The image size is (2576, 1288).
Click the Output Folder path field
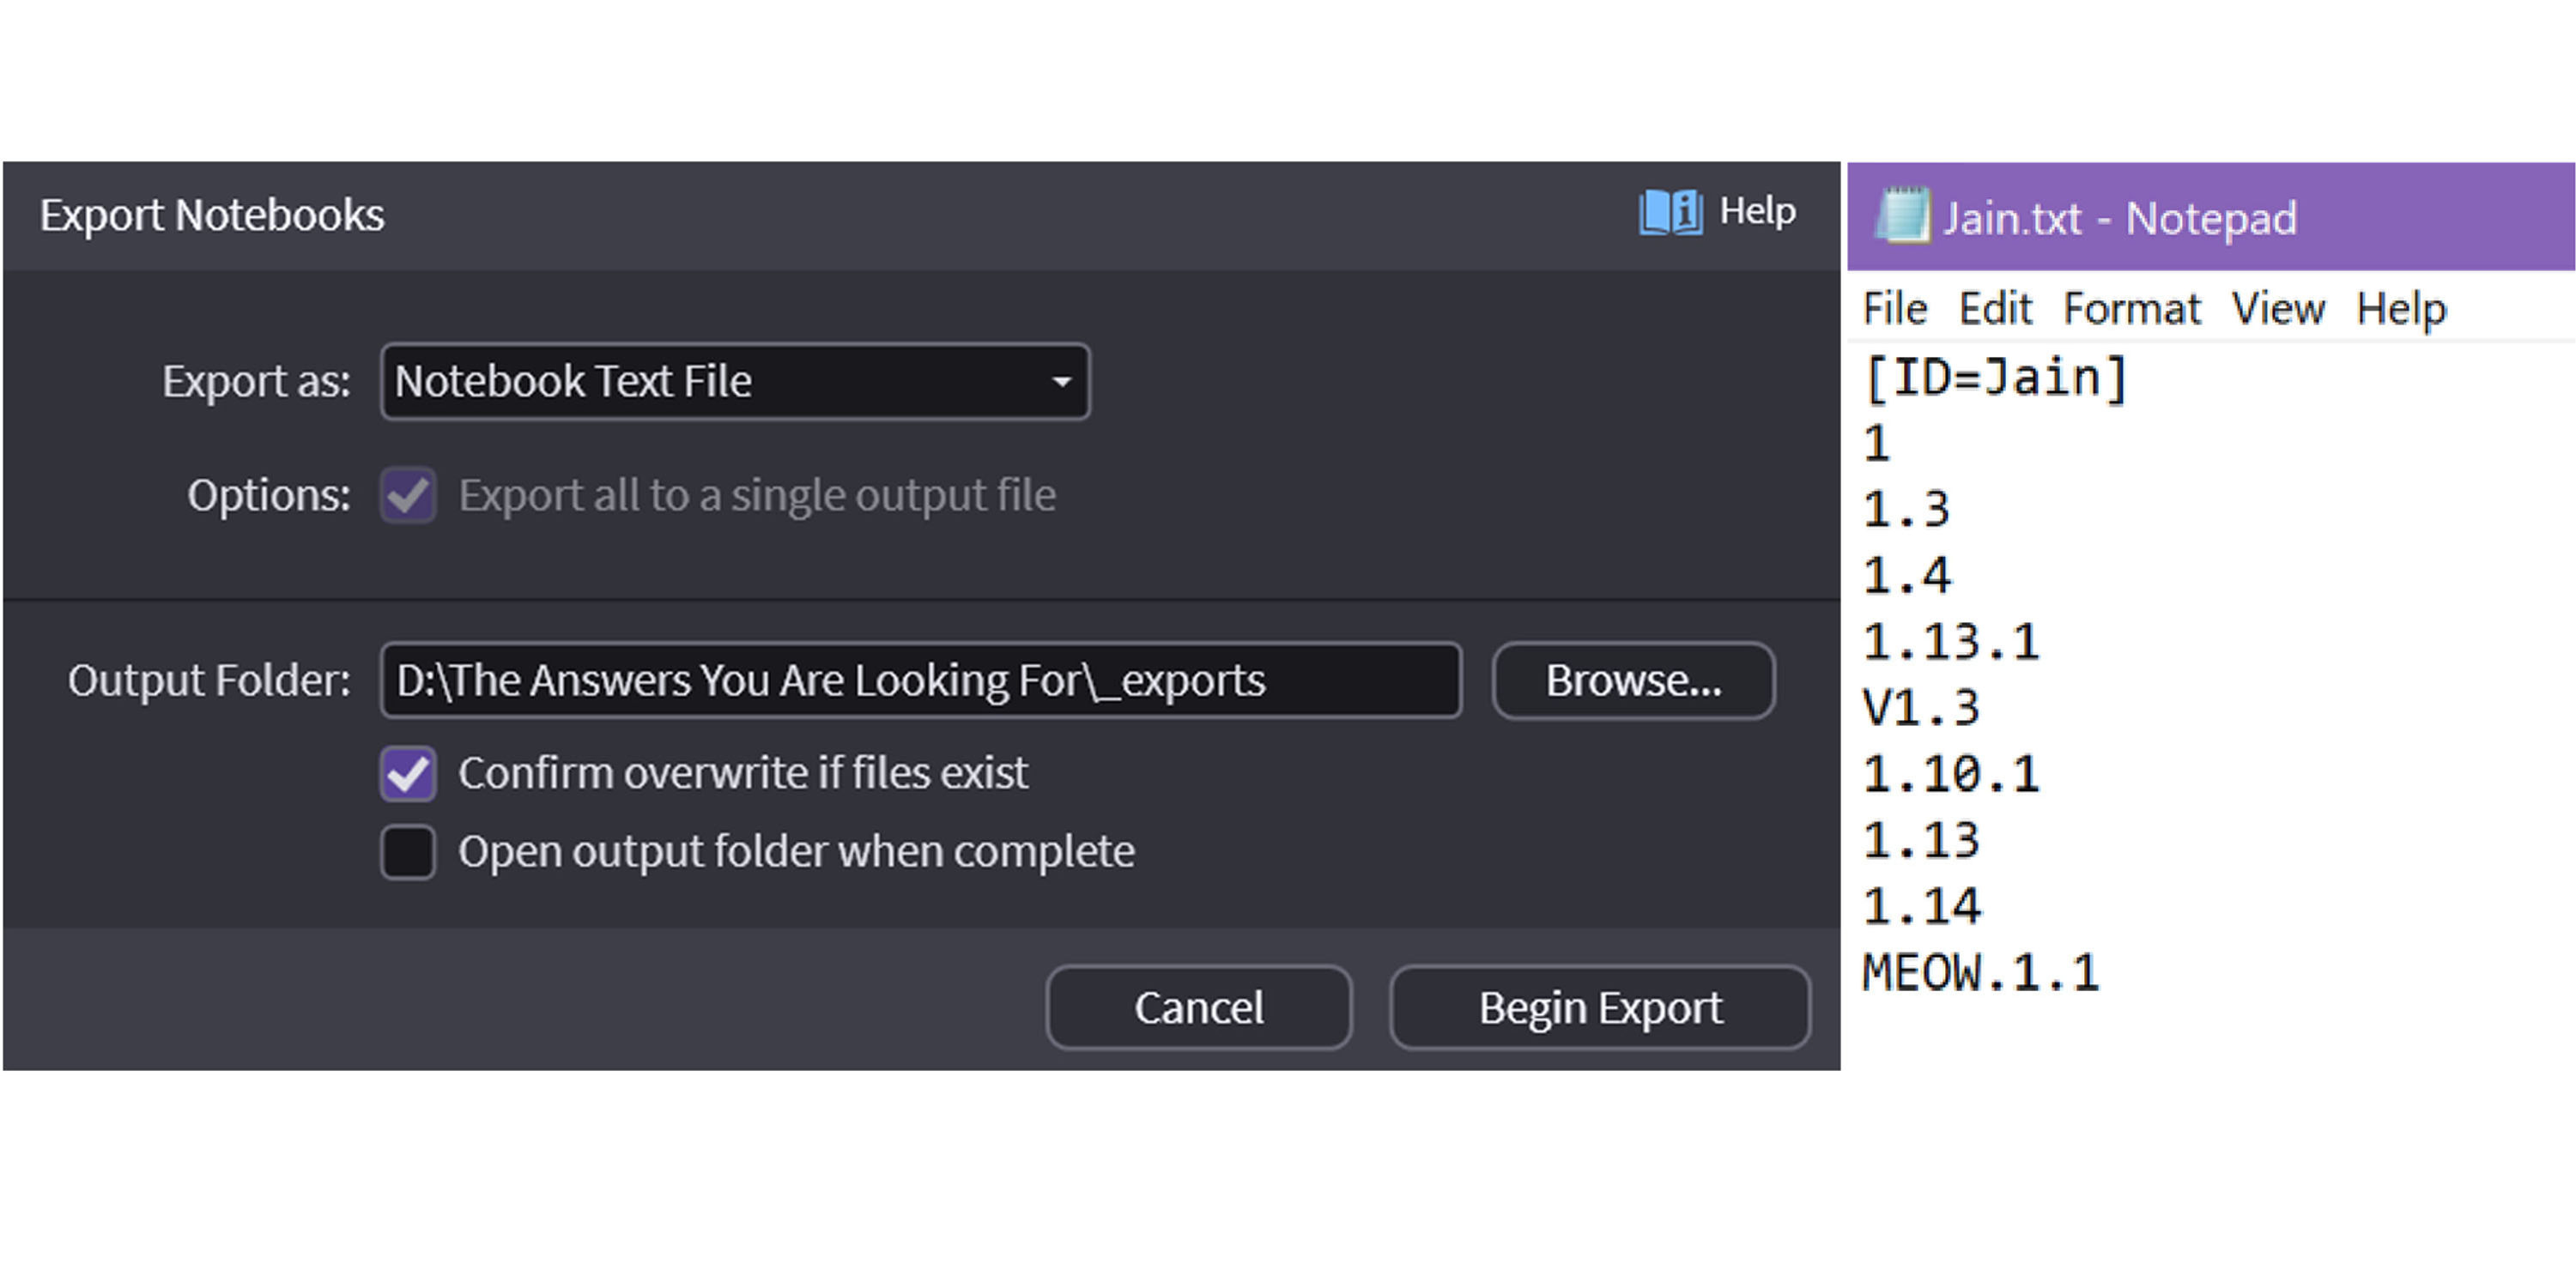point(920,681)
